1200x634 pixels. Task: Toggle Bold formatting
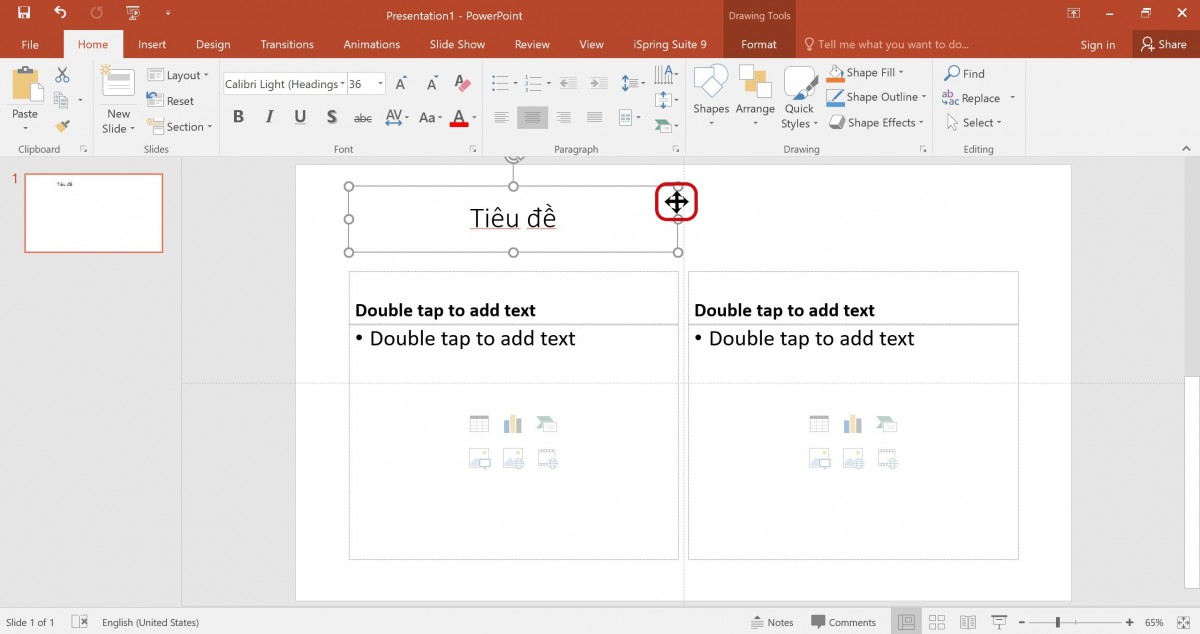238,117
